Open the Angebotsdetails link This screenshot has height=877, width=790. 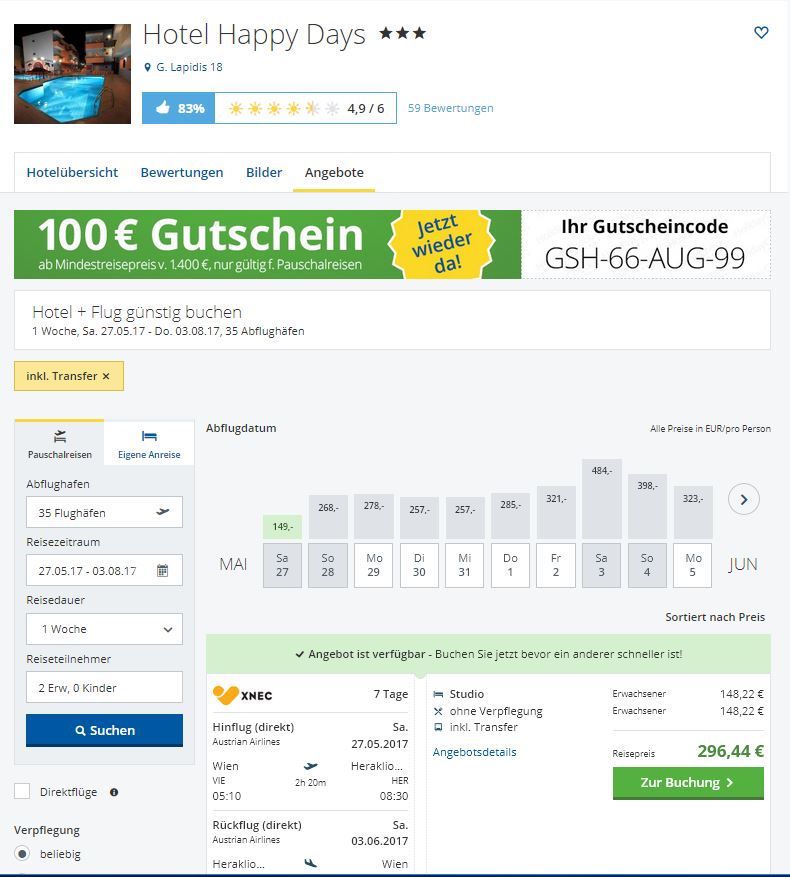coord(474,752)
